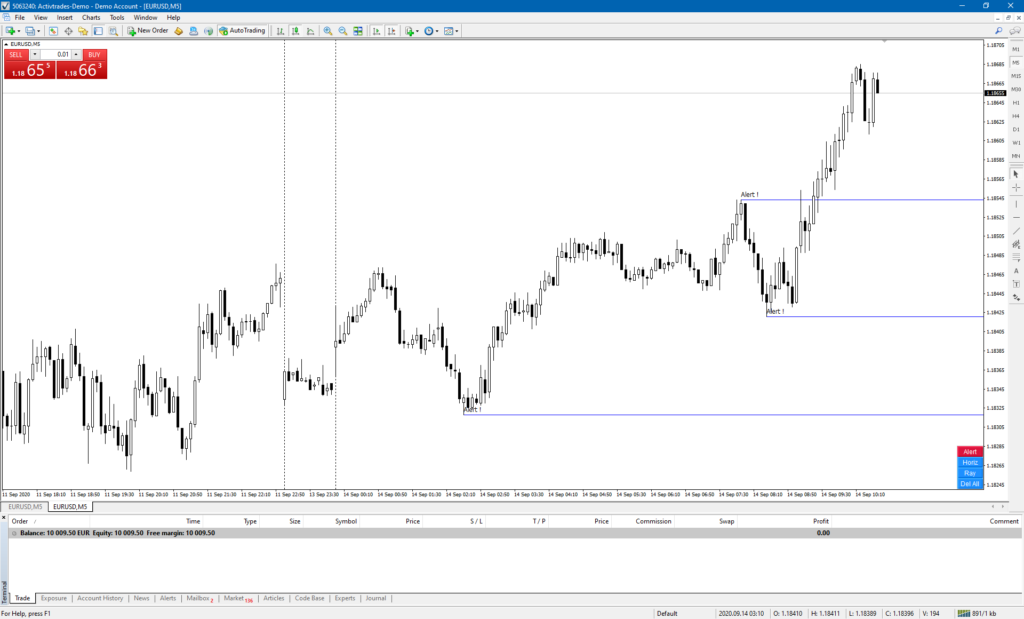Open the Charts menu
This screenshot has height=619, width=1024.
tap(91, 17)
